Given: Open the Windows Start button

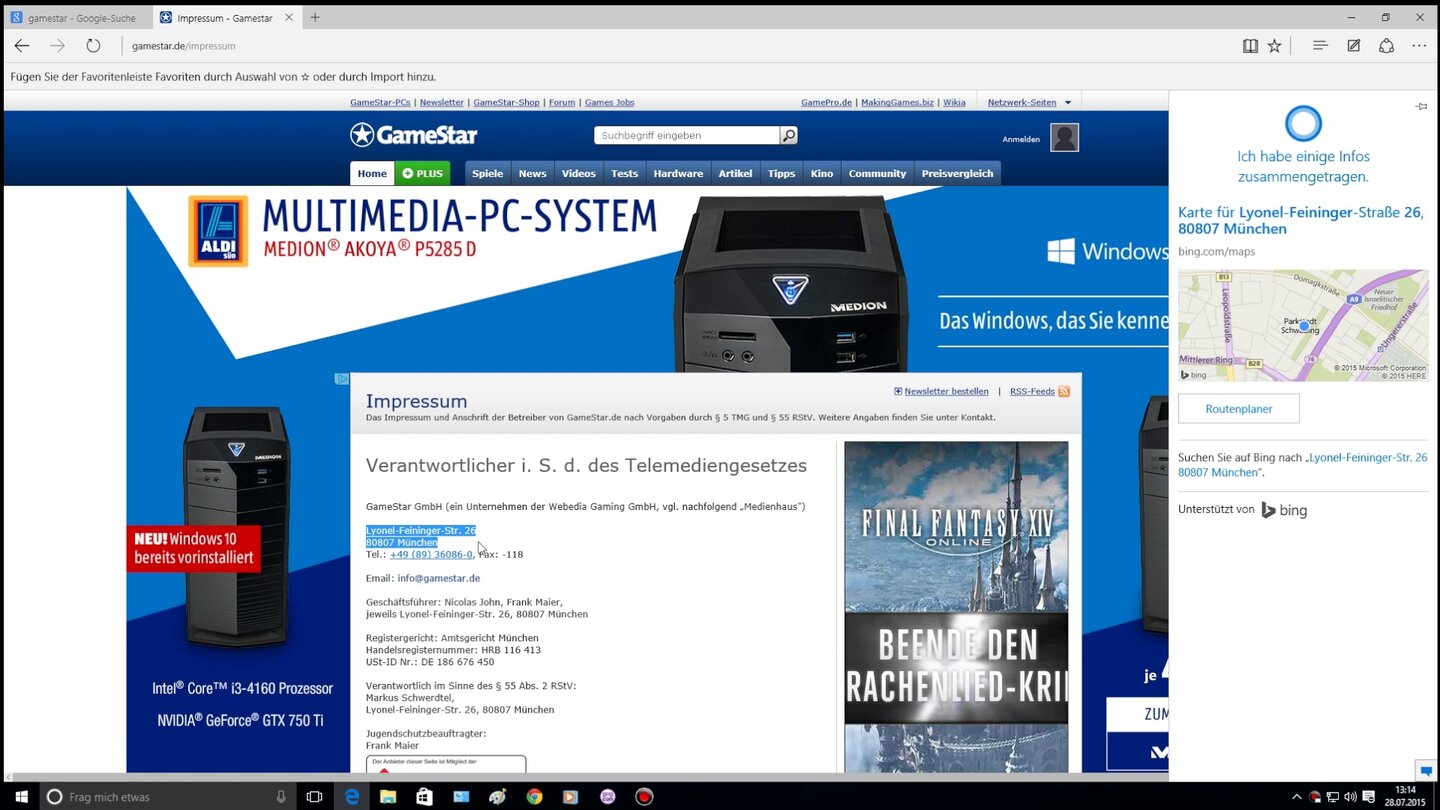Looking at the screenshot, I should click(x=20, y=797).
